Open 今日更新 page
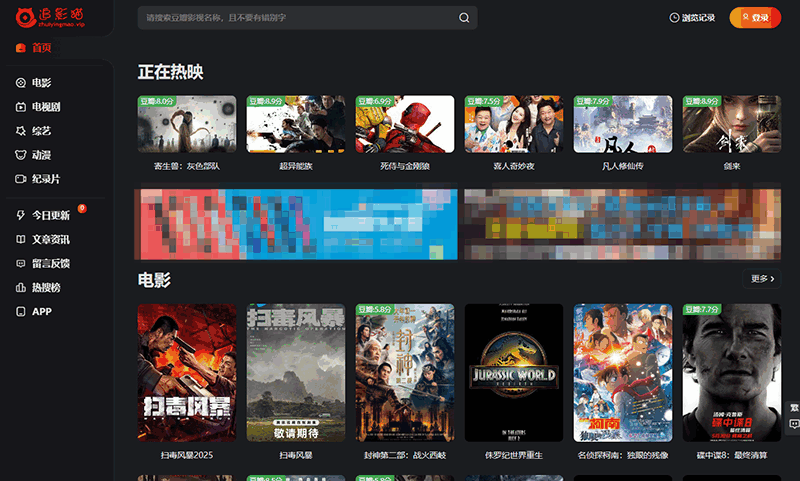This screenshot has height=481, width=800. [51, 215]
